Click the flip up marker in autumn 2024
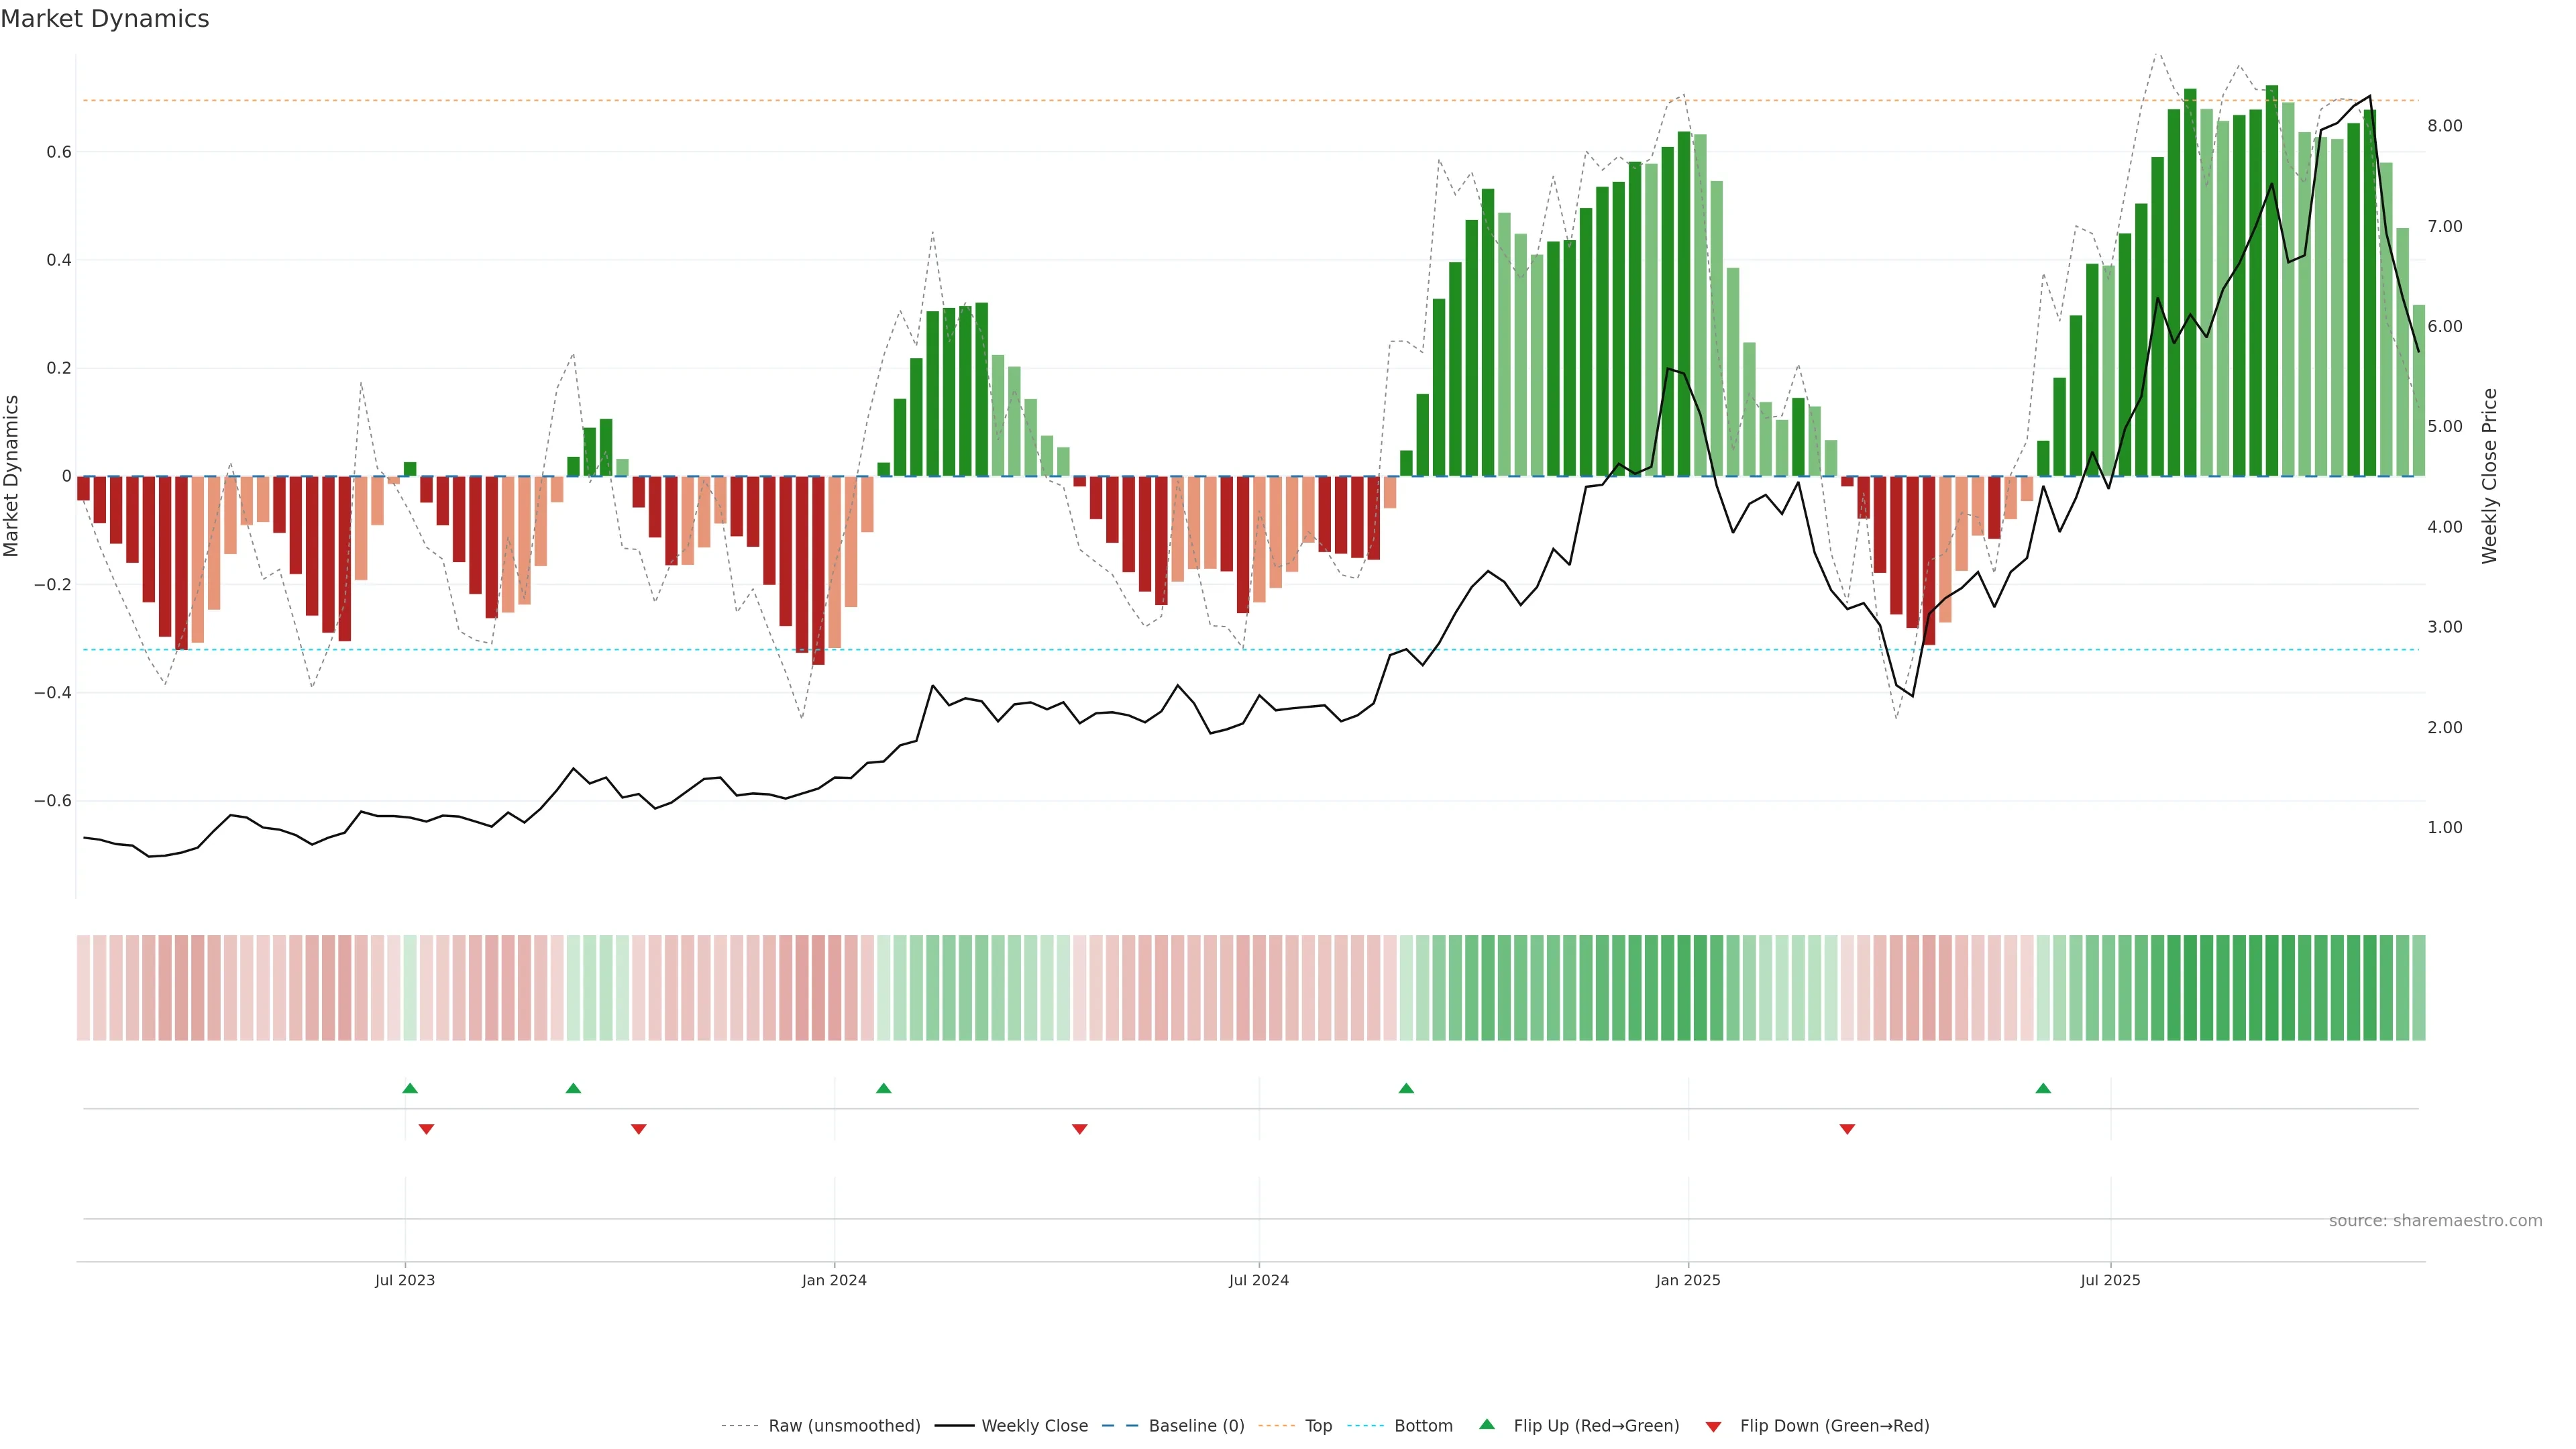2576x1449 pixels. [1406, 1088]
